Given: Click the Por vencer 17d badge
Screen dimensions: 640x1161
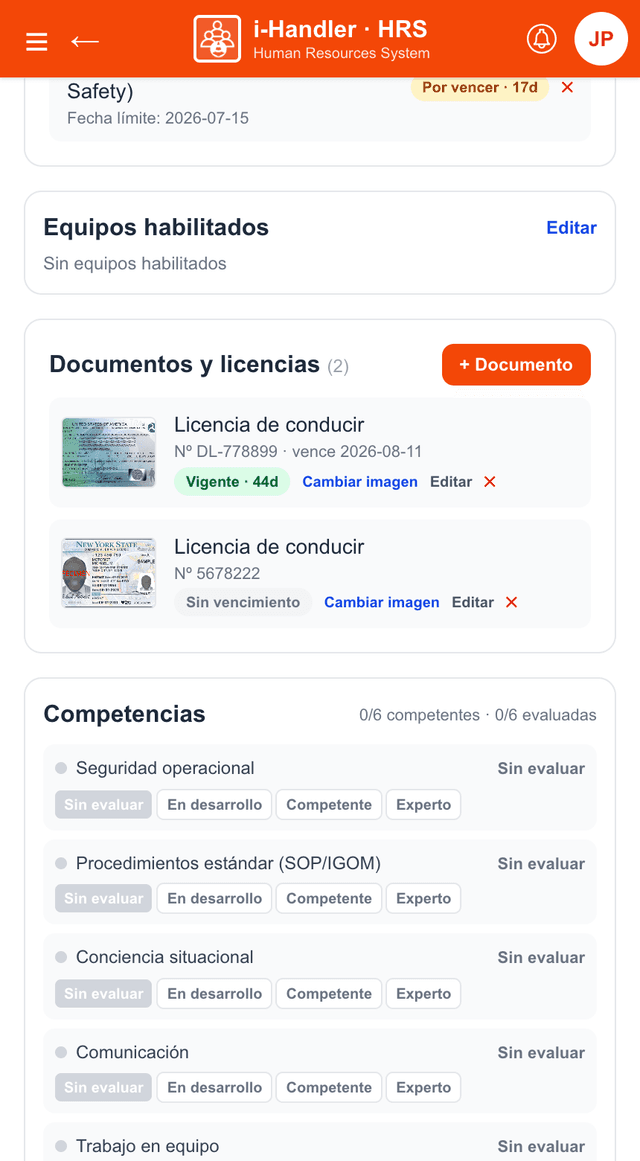Looking at the screenshot, I should (480, 87).
